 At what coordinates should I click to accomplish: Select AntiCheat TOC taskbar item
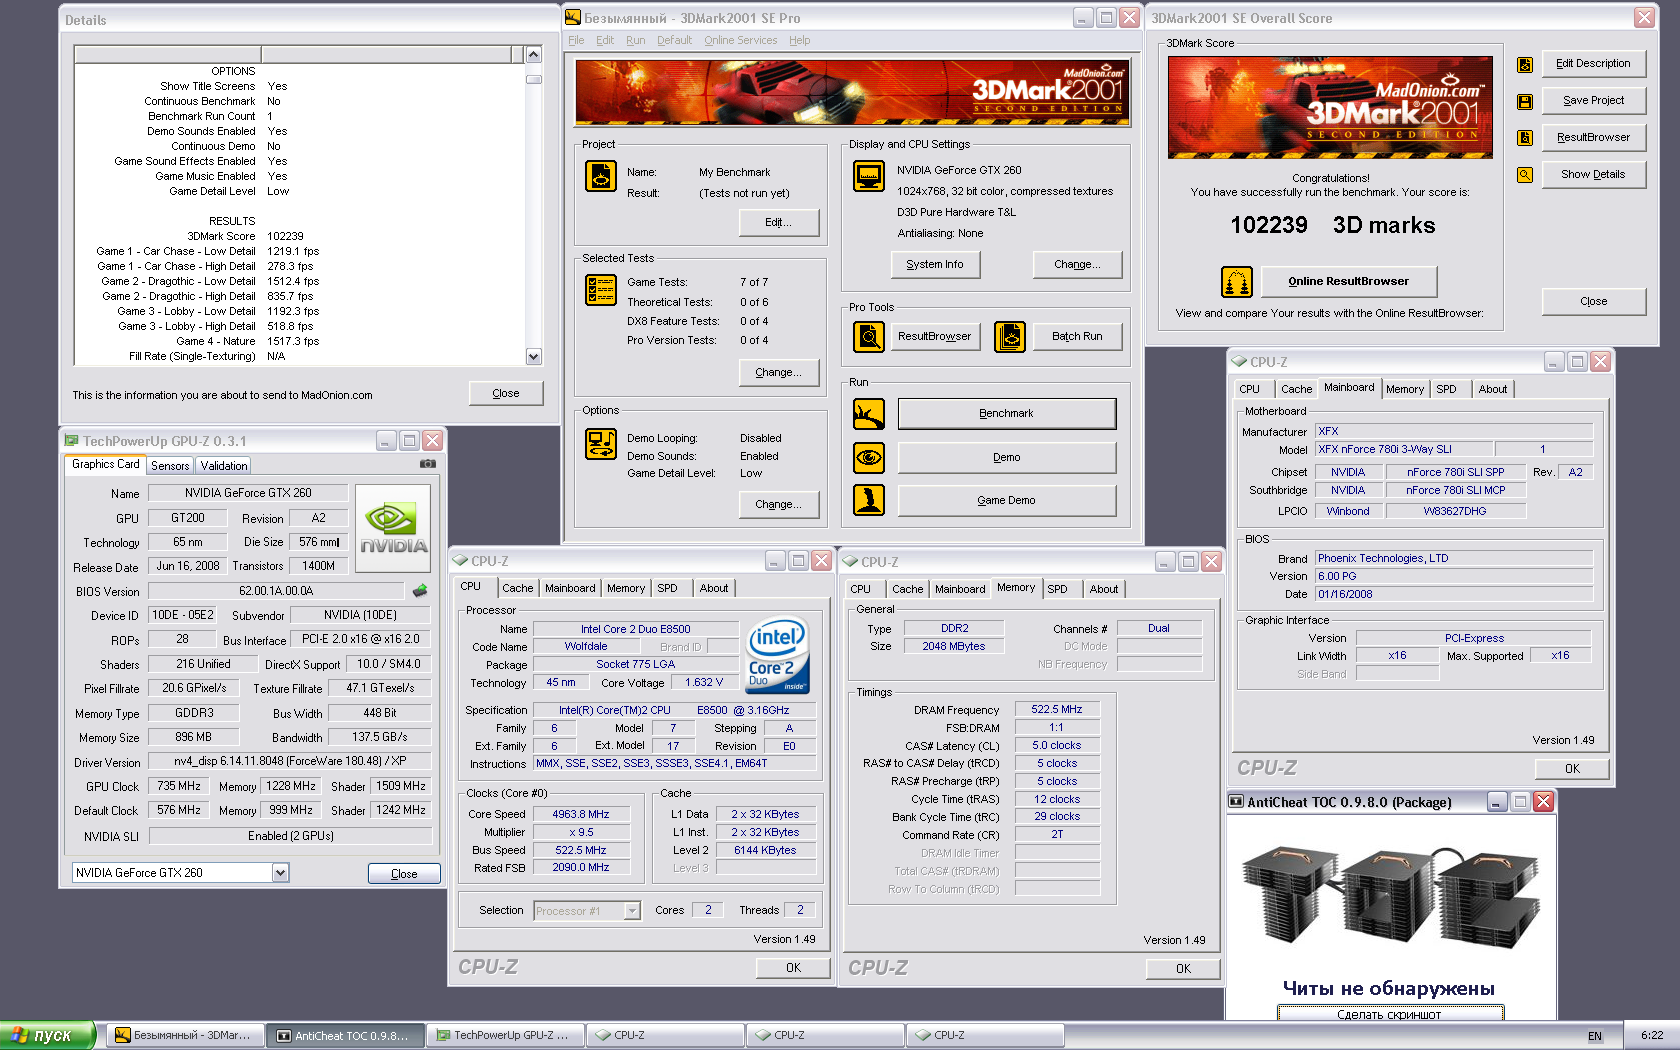[x=344, y=1036]
